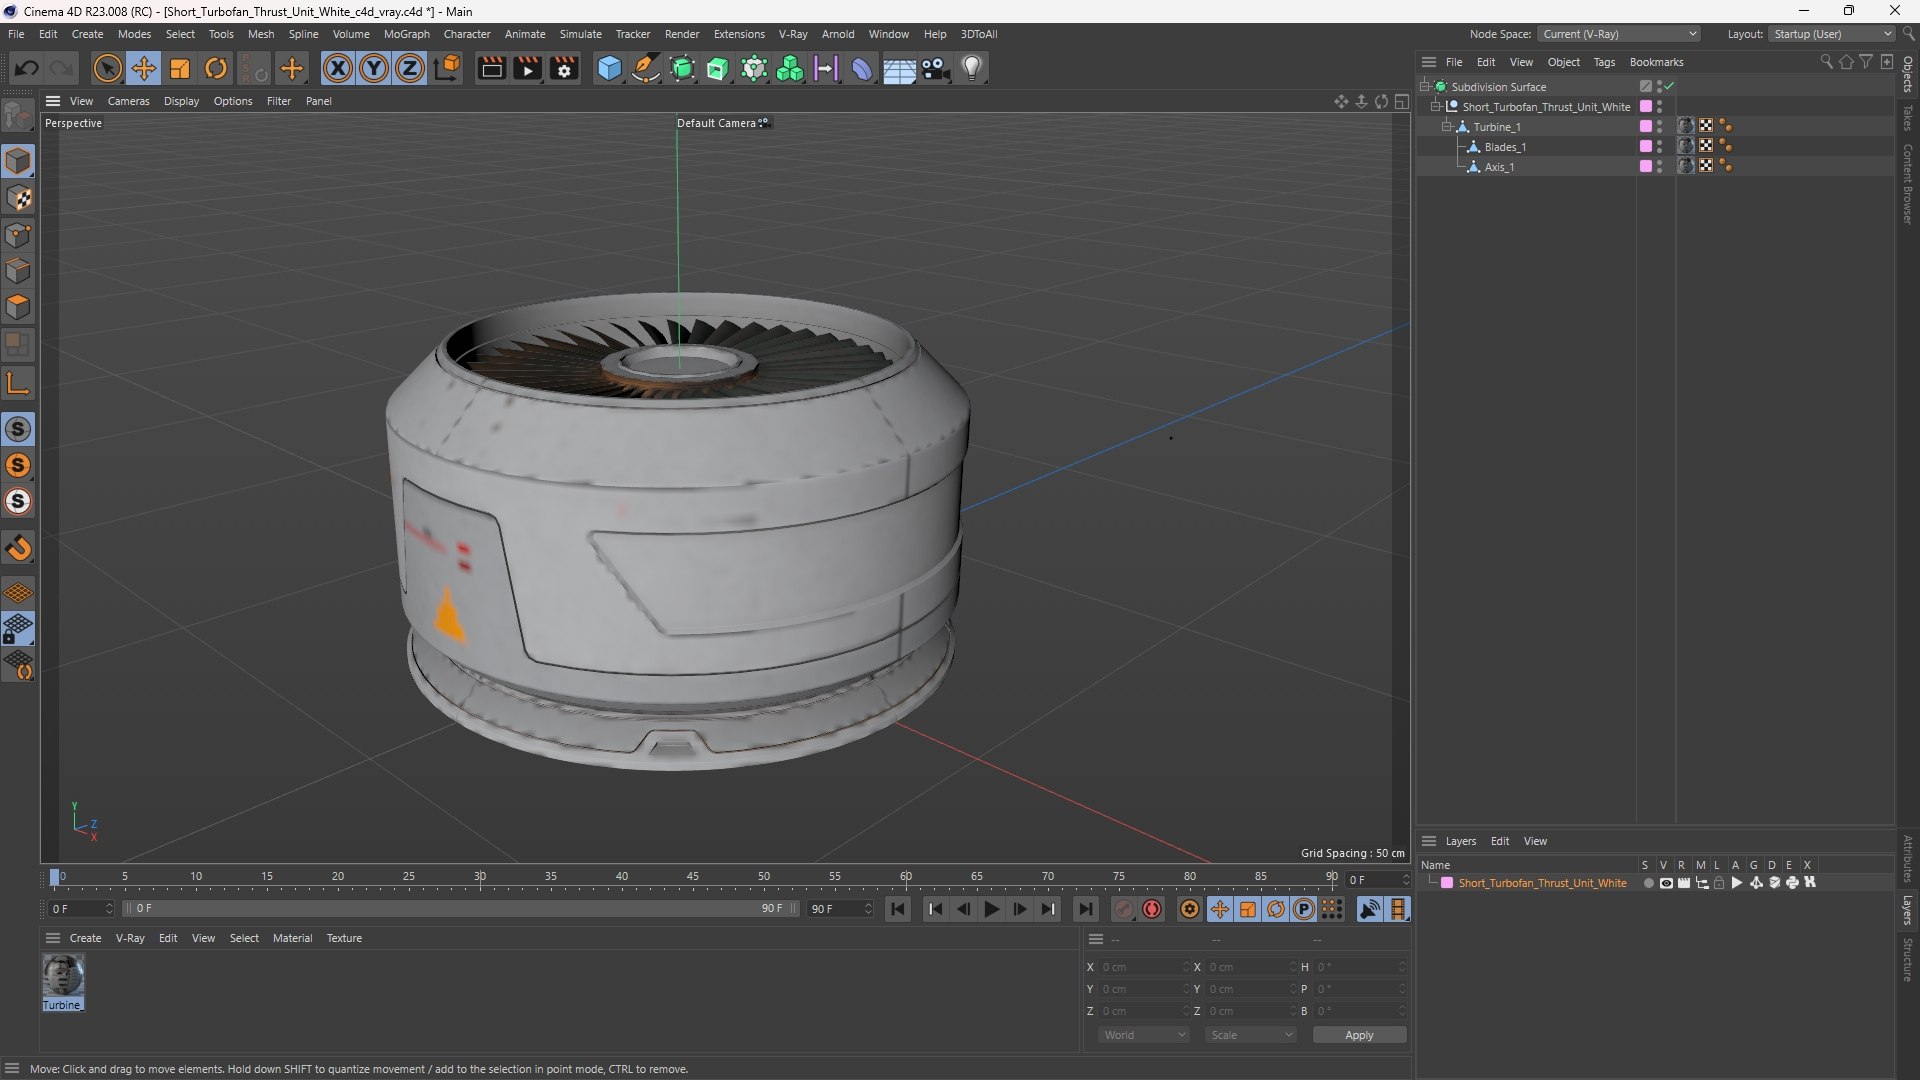Play the animation forward
The width and height of the screenshot is (1920, 1080).
991,909
